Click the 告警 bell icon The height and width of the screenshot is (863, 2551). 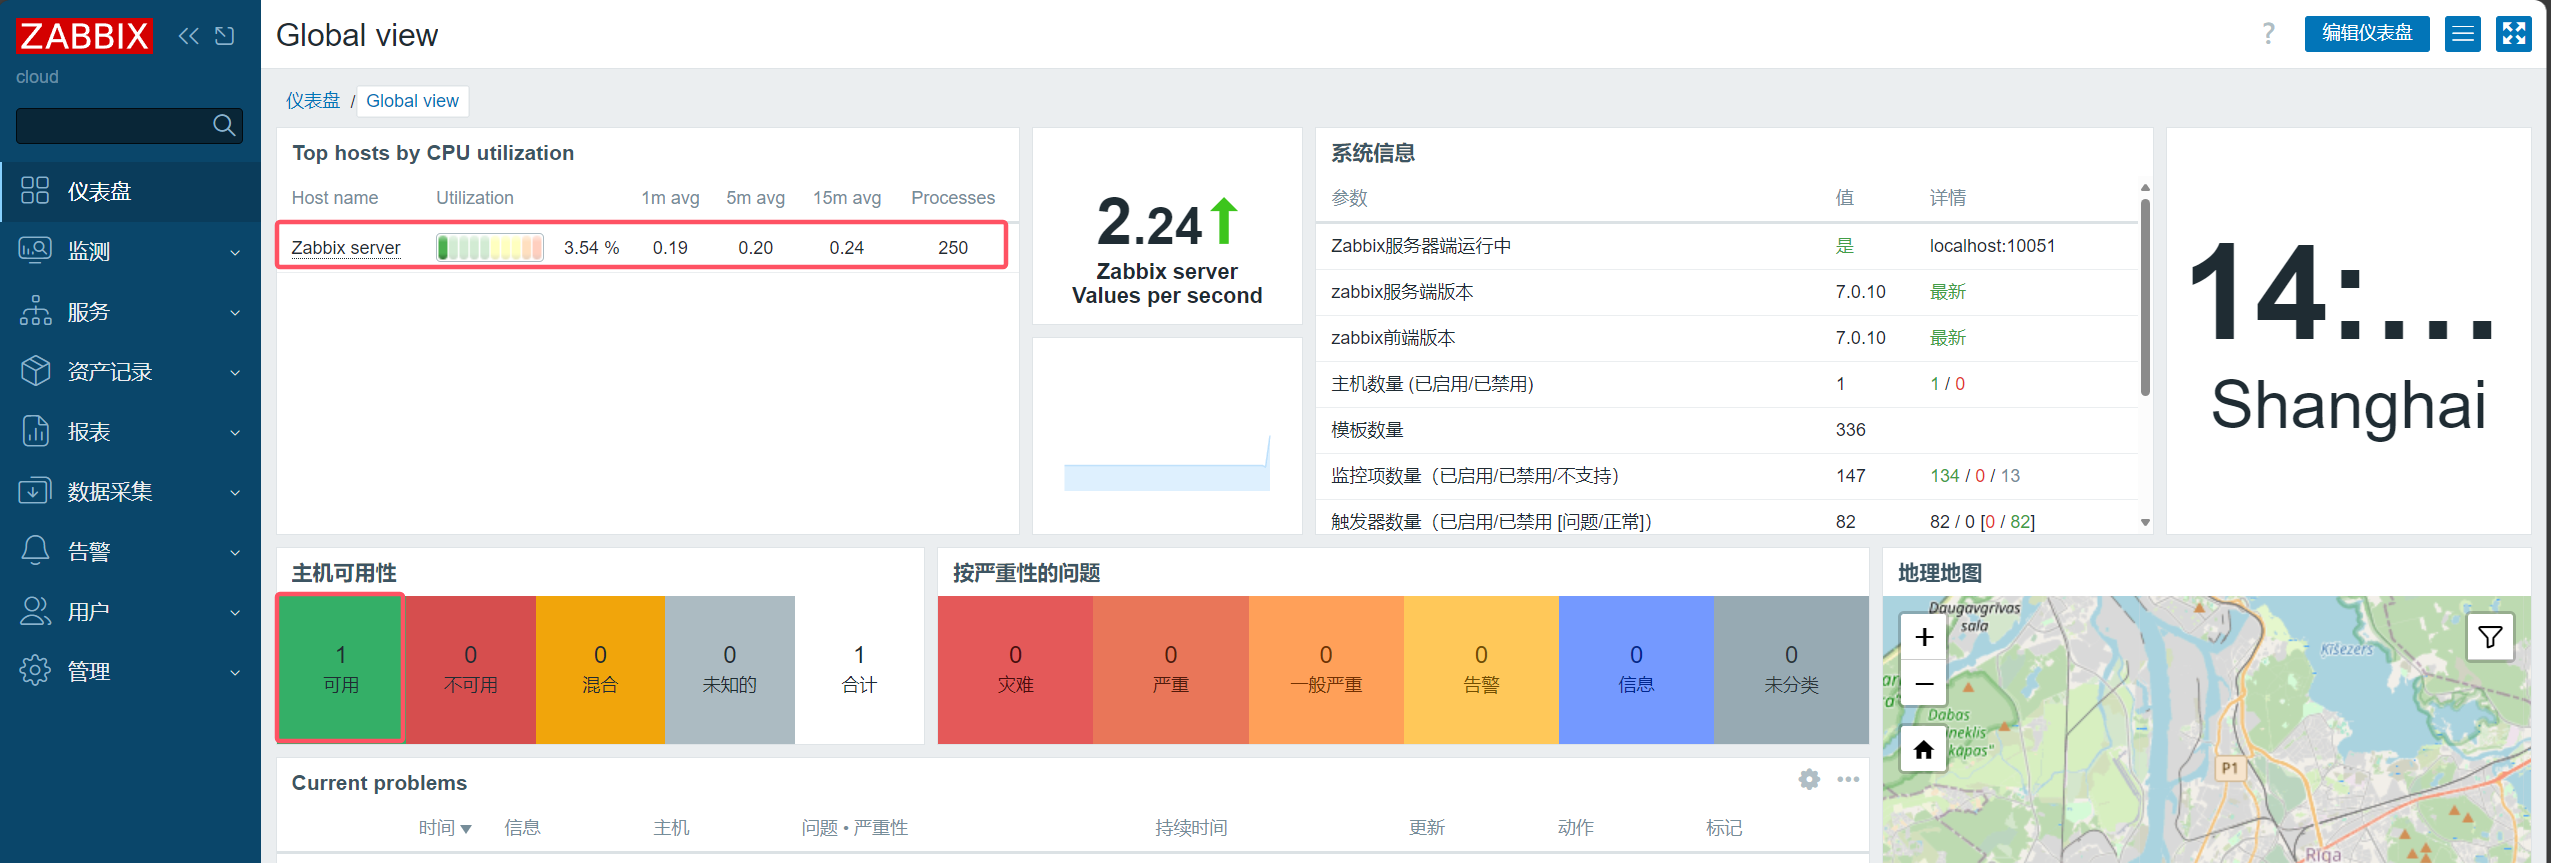[35, 551]
